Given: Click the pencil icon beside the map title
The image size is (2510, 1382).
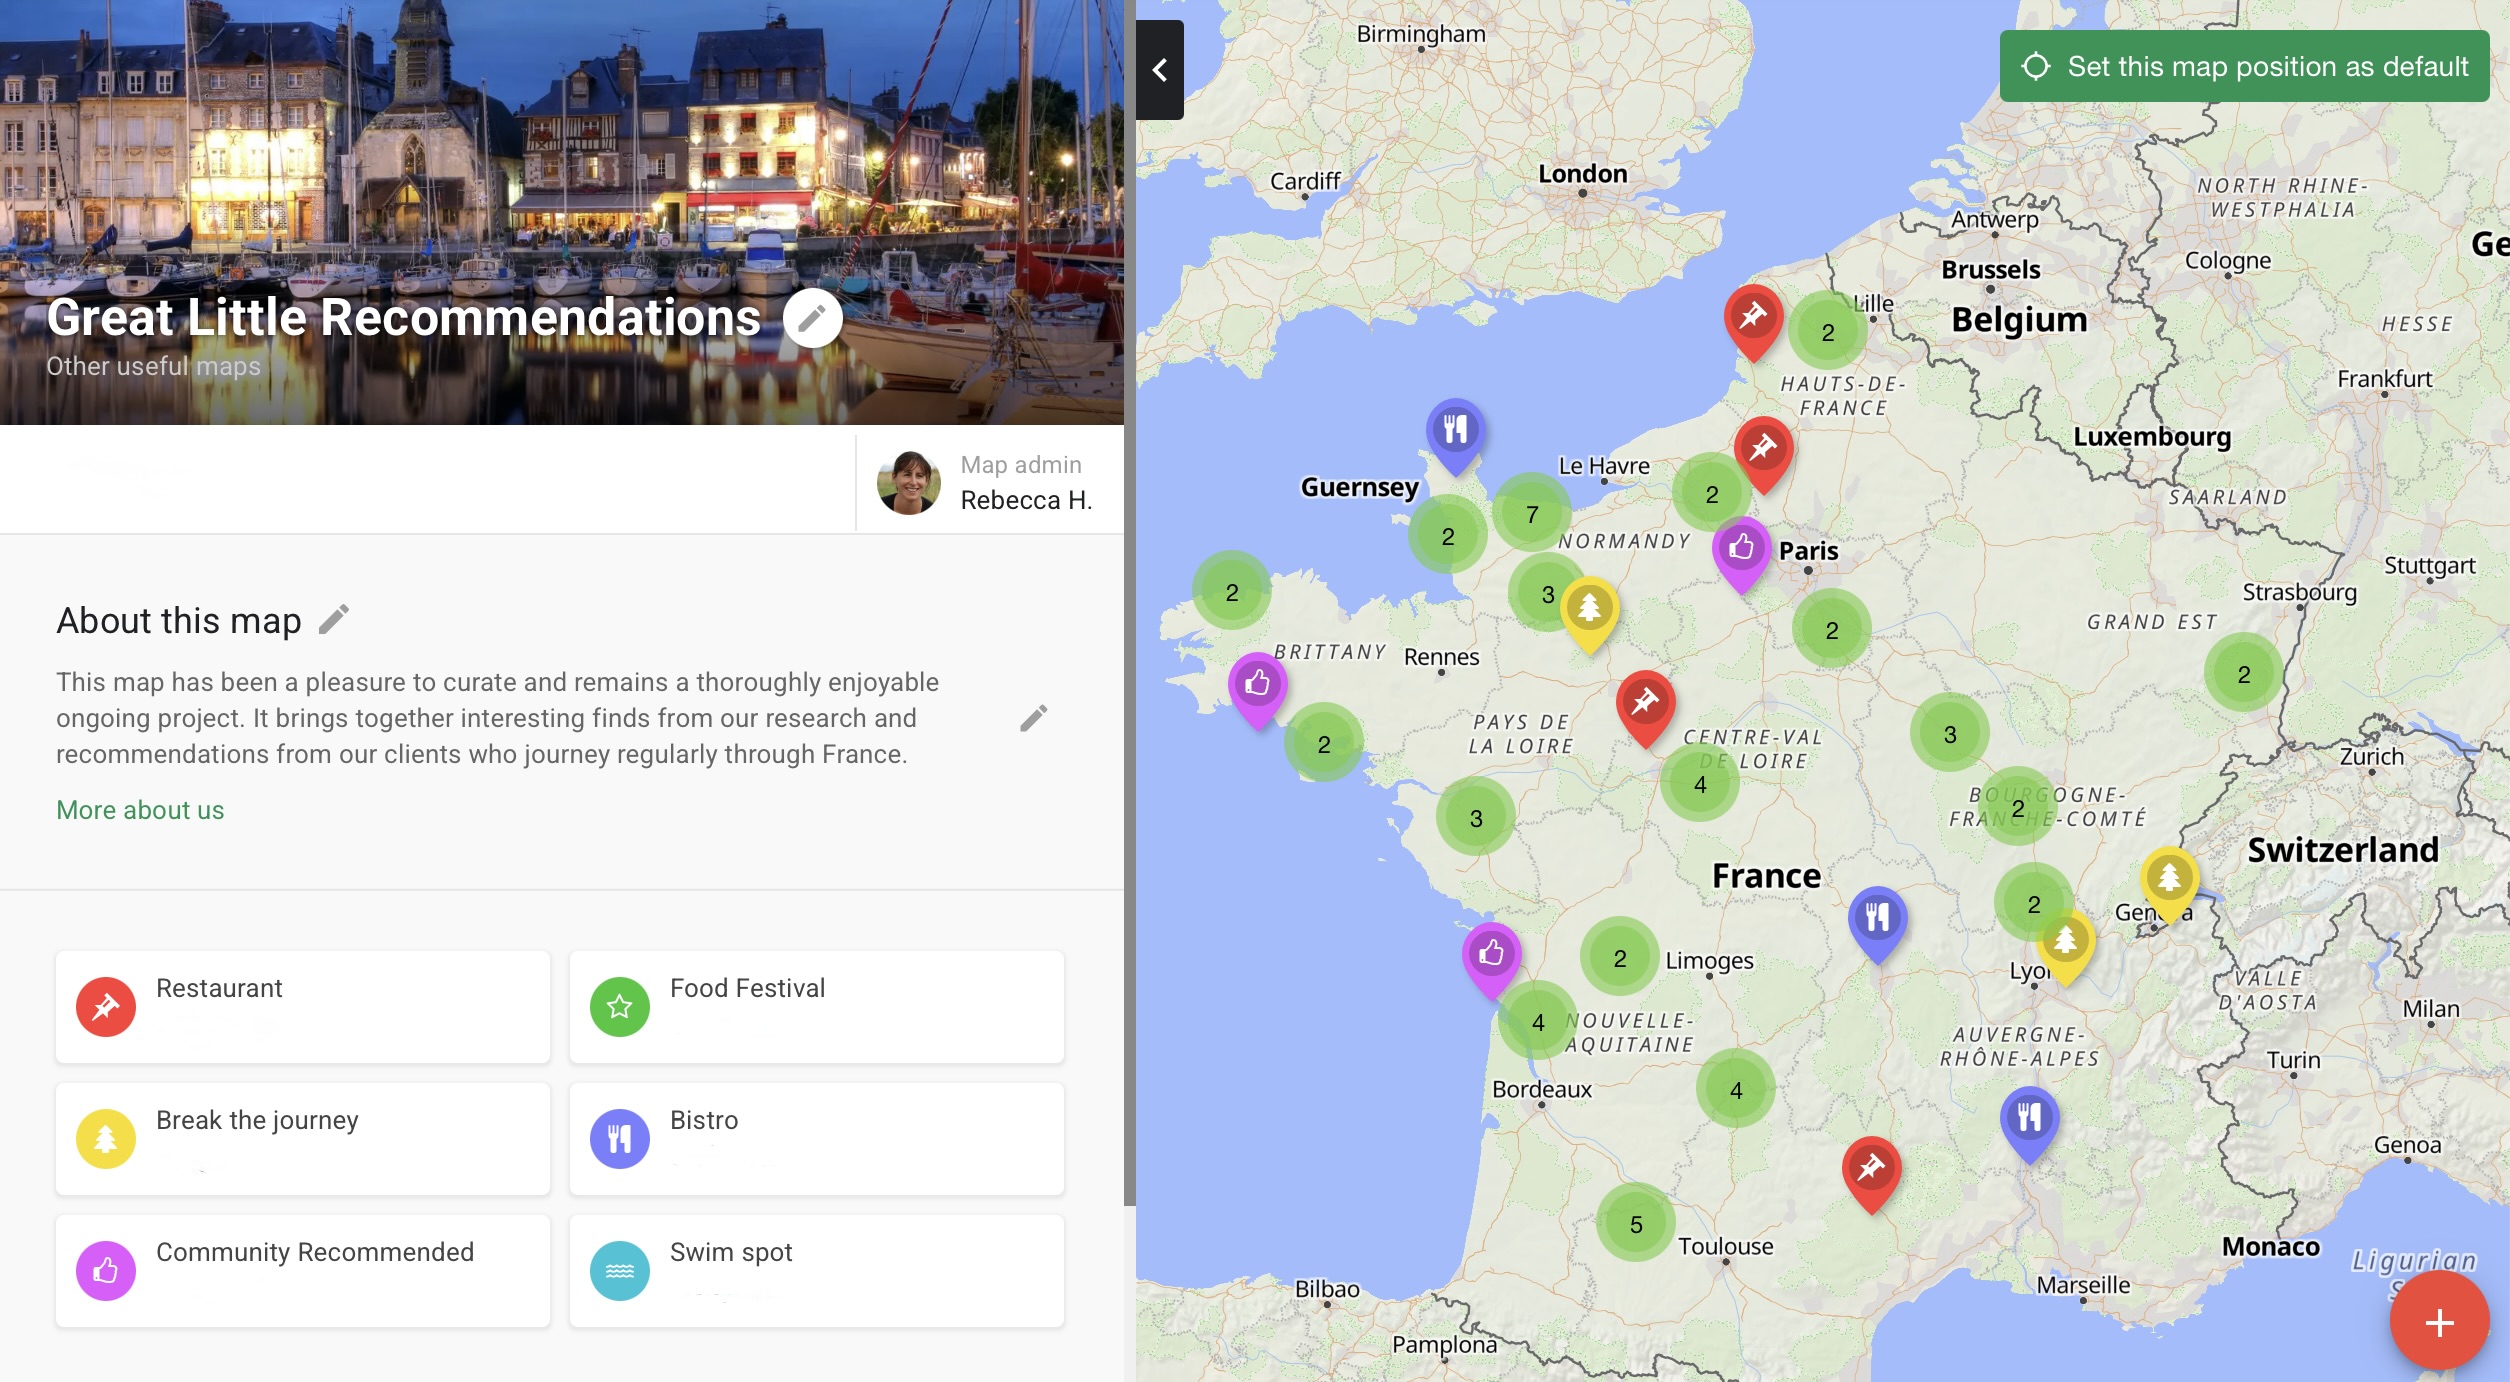Looking at the screenshot, I should pos(812,318).
